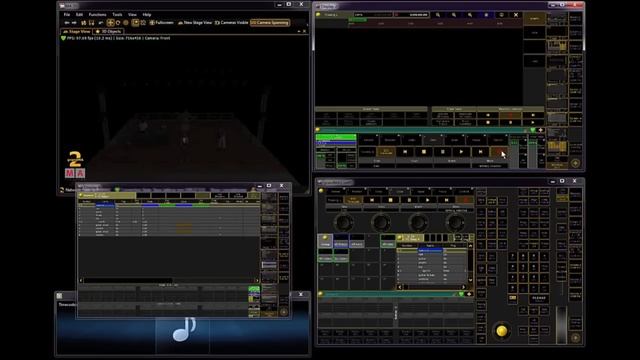
Task: Click the red record button in bottom-right console
Action: 465,200
